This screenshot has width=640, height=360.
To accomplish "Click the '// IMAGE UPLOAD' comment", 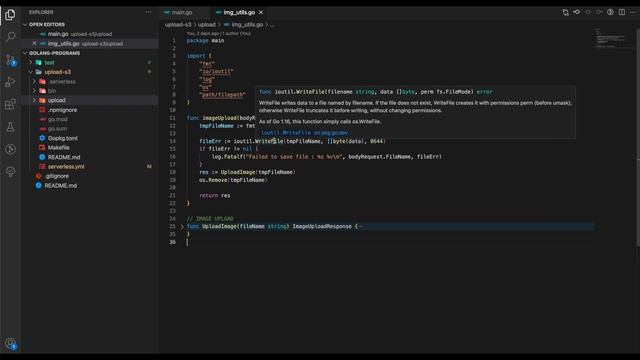I will [x=210, y=219].
